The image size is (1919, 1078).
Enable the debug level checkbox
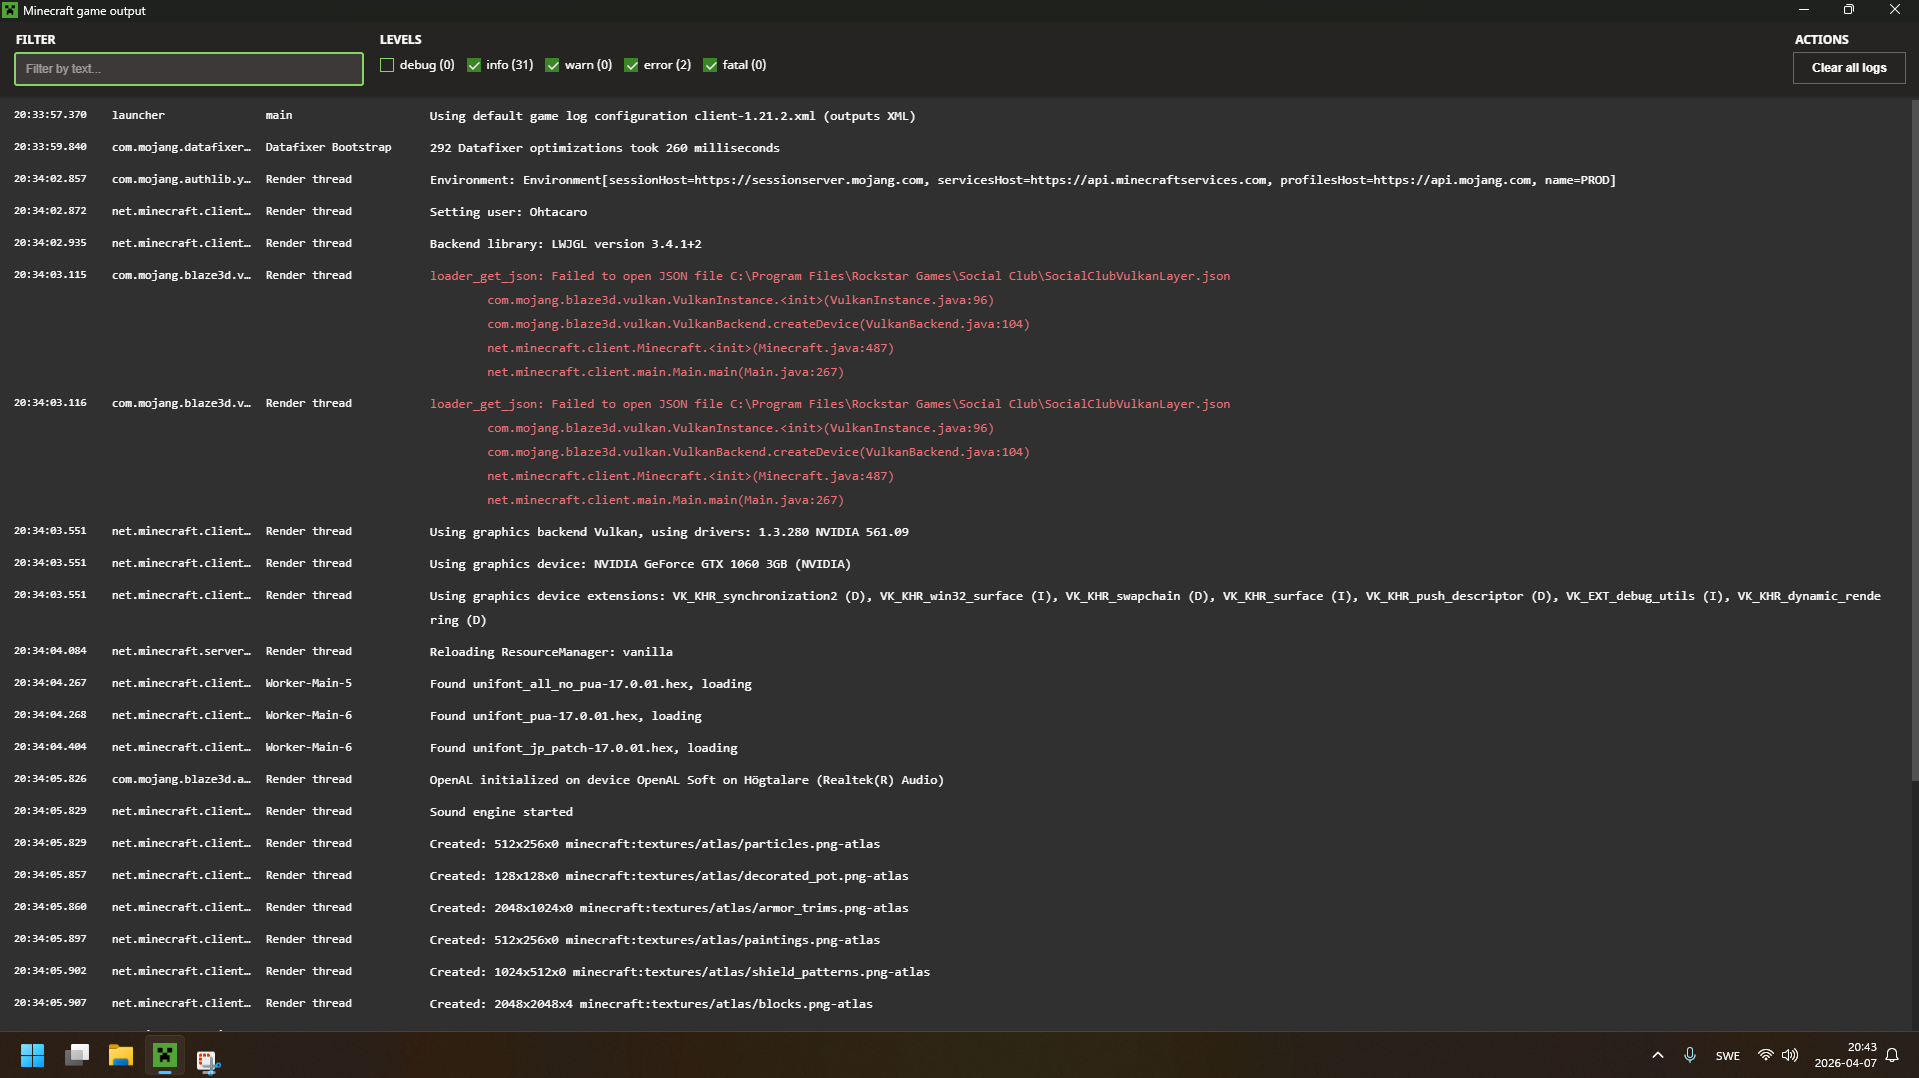tap(387, 65)
